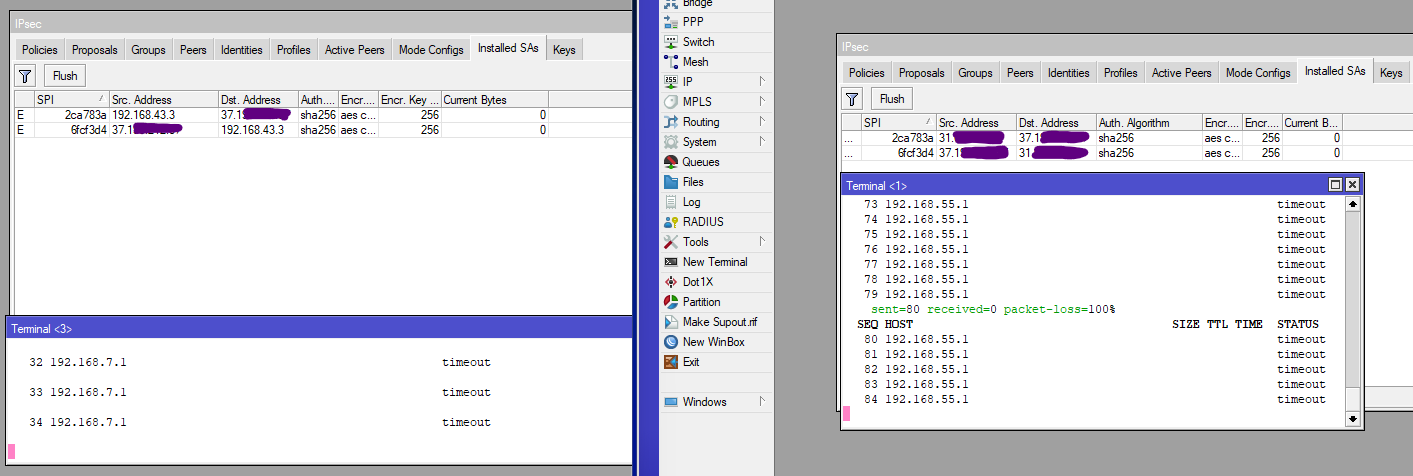Open Mode Configs tab in right IPsec window
Viewport: 1413px width, 476px height.
pyautogui.click(x=1258, y=73)
